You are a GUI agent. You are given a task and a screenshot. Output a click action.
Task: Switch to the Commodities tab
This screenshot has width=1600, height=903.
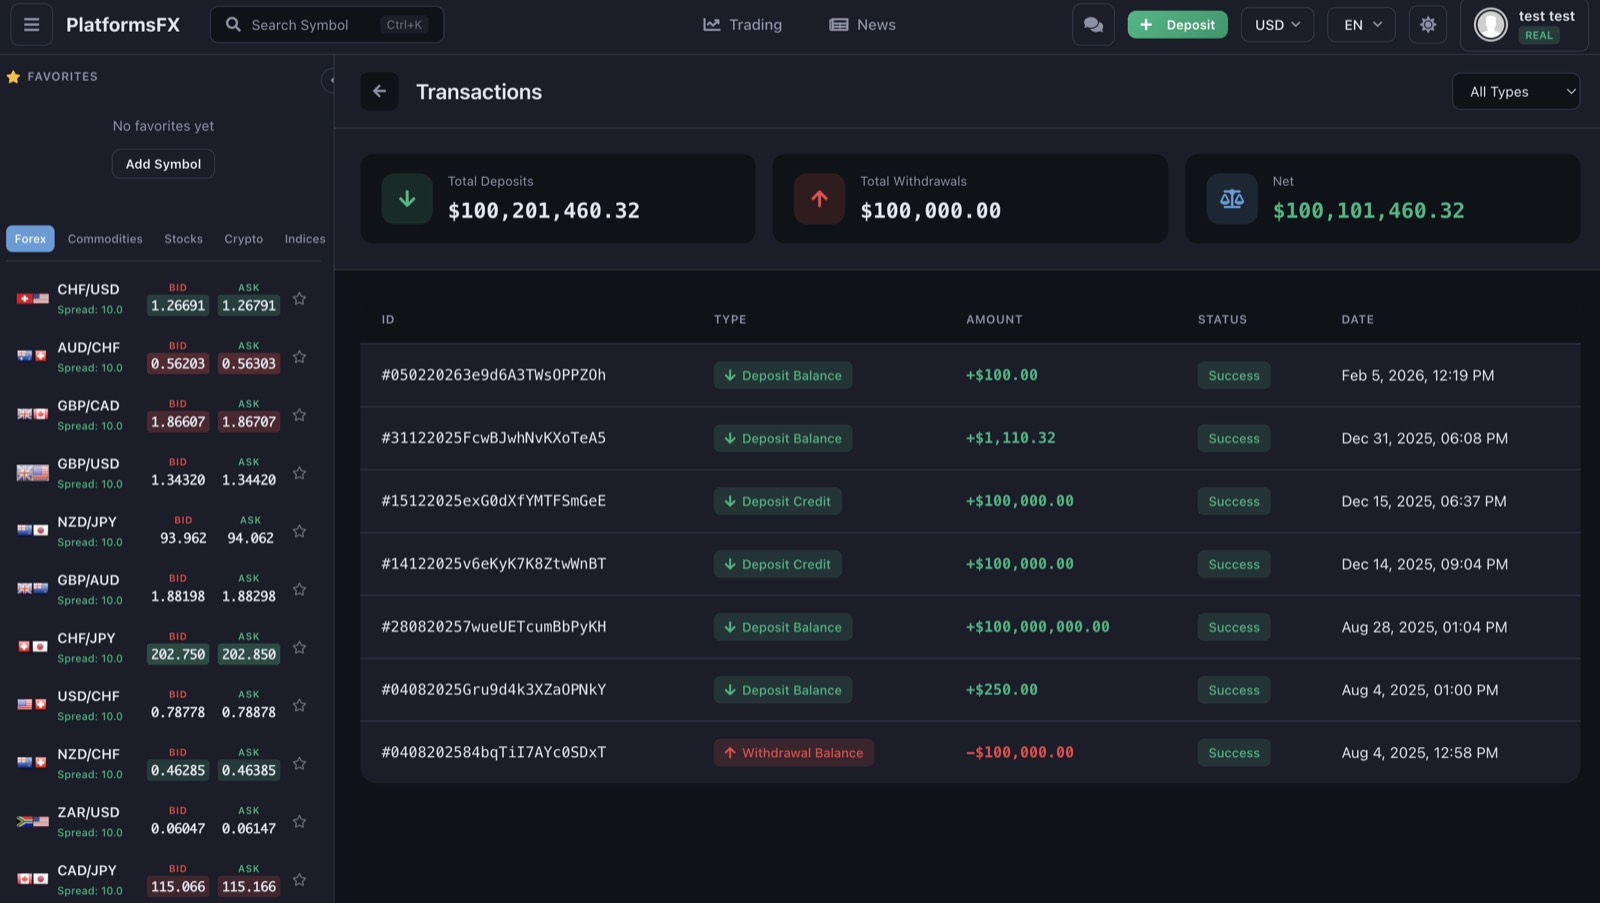[x=105, y=238]
